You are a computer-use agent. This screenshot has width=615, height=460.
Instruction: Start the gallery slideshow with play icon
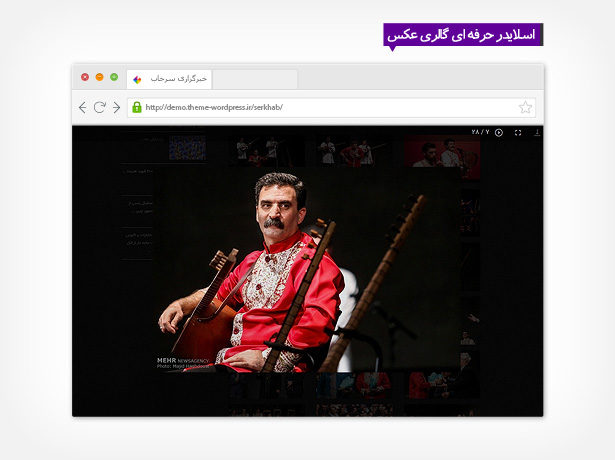click(499, 132)
